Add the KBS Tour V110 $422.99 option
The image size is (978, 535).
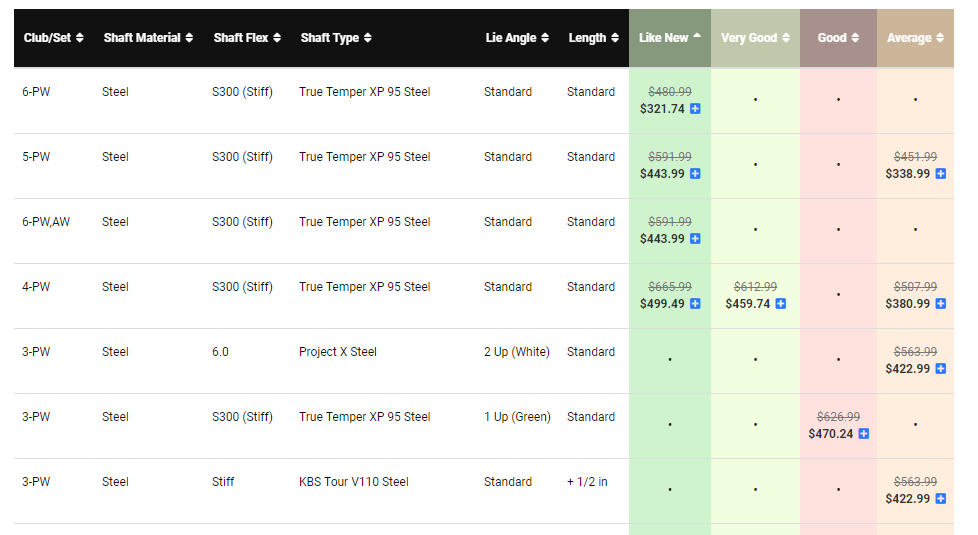tap(941, 499)
